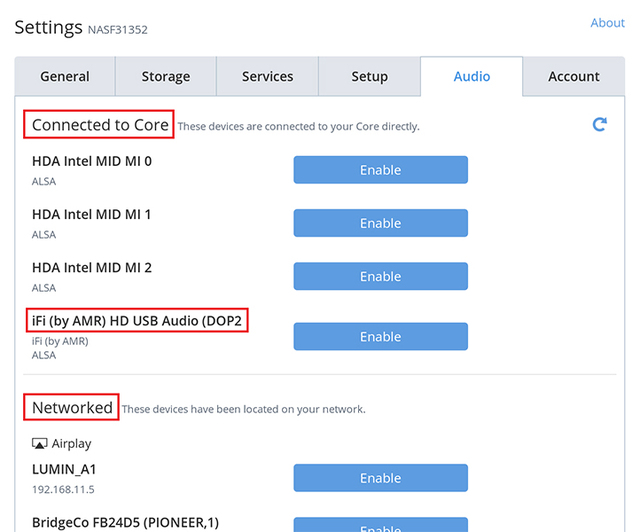Open the About link
The height and width of the screenshot is (532, 640).
point(607,23)
